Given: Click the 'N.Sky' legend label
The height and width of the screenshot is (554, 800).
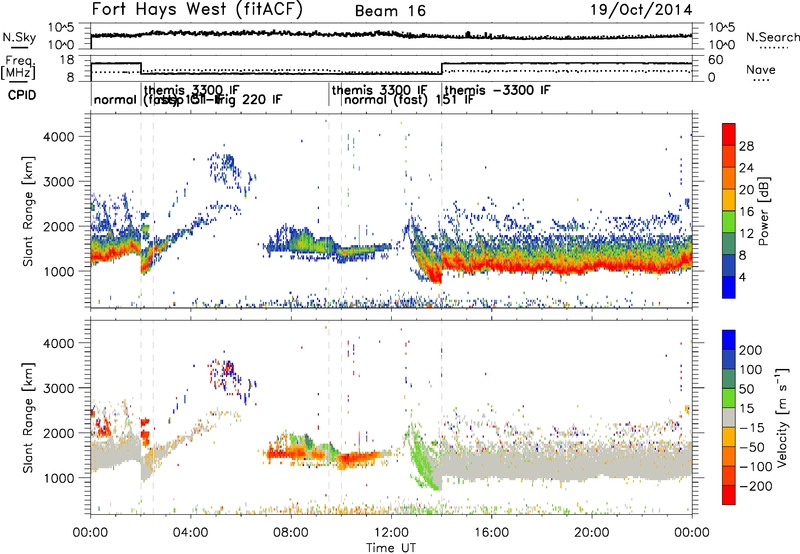Looking at the screenshot, I should [x=19, y=37].
